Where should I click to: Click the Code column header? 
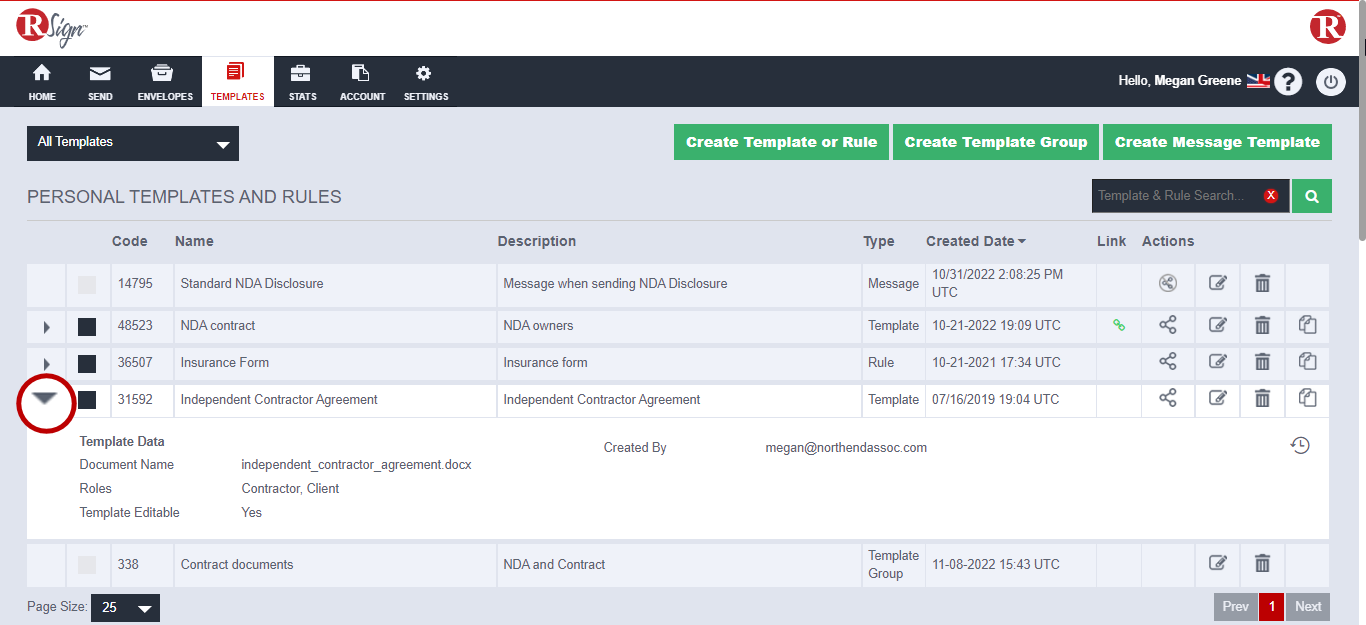[x=129, y=241]
